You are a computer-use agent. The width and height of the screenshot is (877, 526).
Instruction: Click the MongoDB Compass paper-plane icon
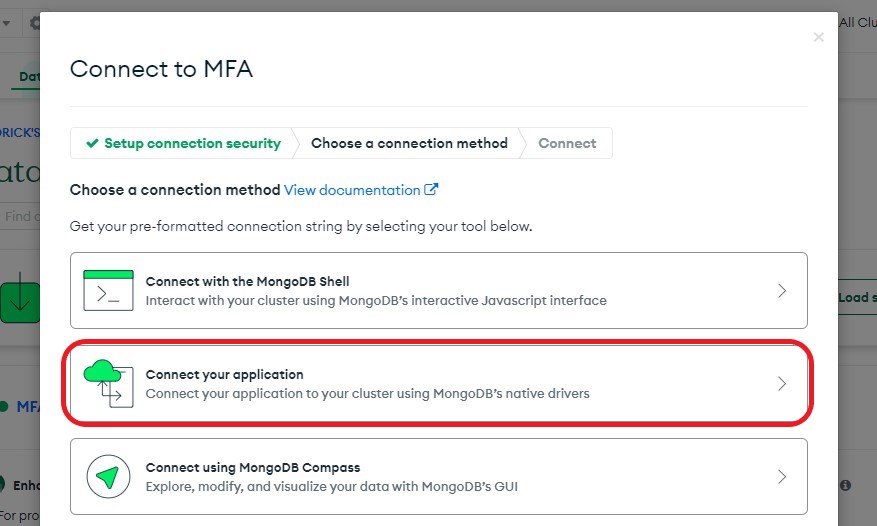click(x=108, y=476)
